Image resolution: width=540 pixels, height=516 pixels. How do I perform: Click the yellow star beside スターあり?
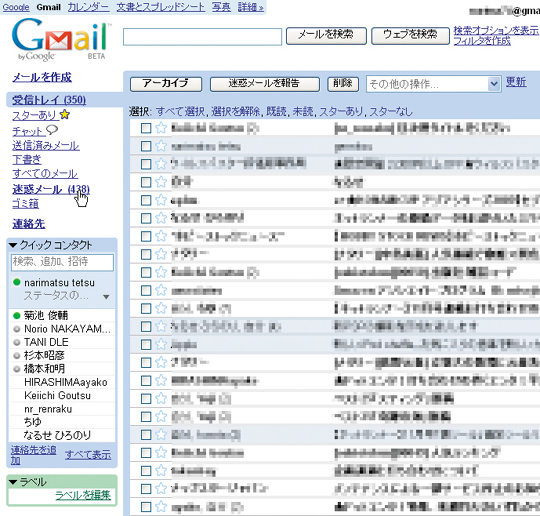click(65, 114)
